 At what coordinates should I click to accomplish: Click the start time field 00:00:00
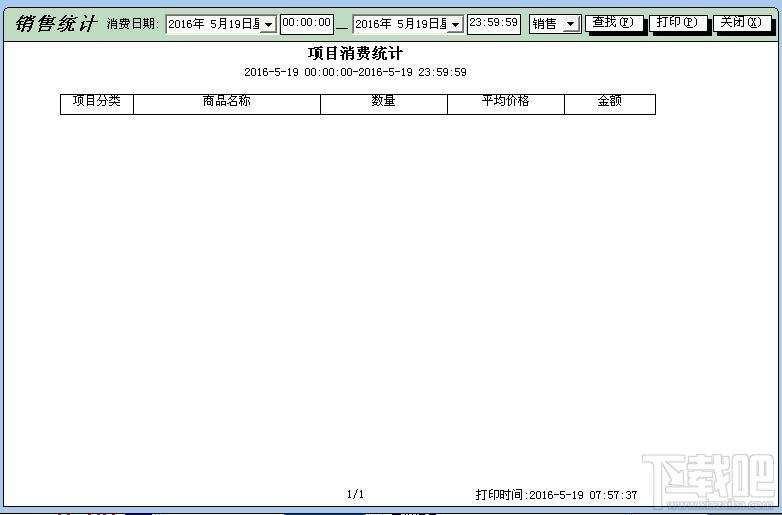click(x=307, y=23)
